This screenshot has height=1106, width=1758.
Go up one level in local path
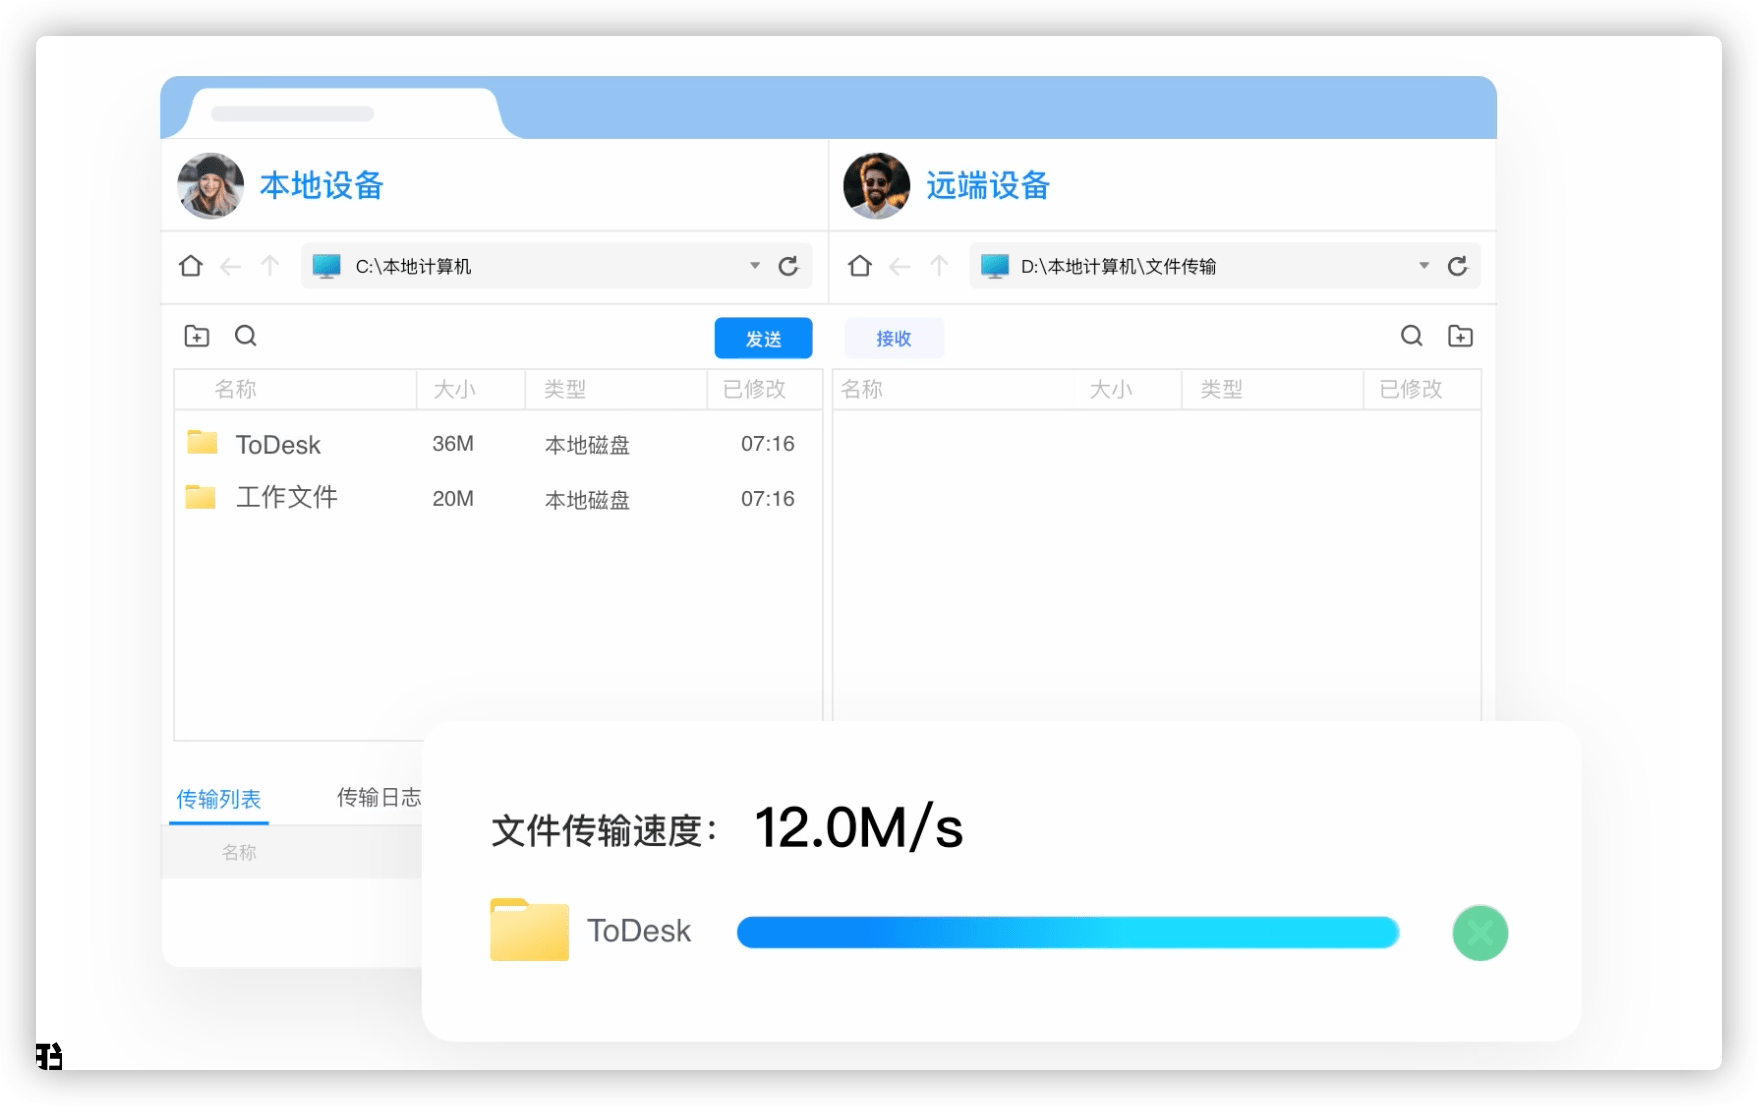point(270,266)
